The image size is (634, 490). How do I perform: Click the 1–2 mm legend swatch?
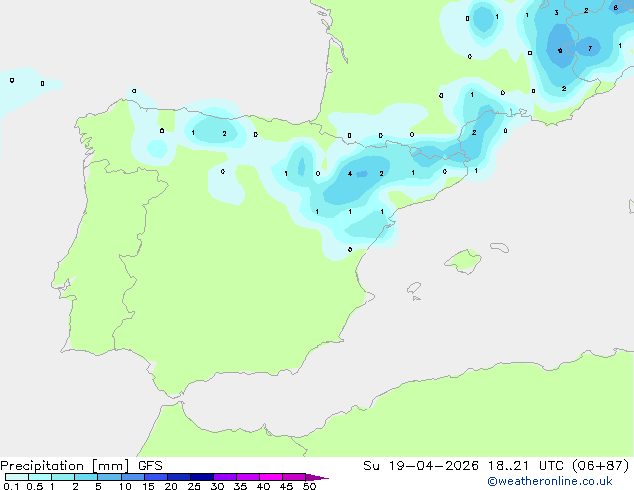(x=63, y=477)
